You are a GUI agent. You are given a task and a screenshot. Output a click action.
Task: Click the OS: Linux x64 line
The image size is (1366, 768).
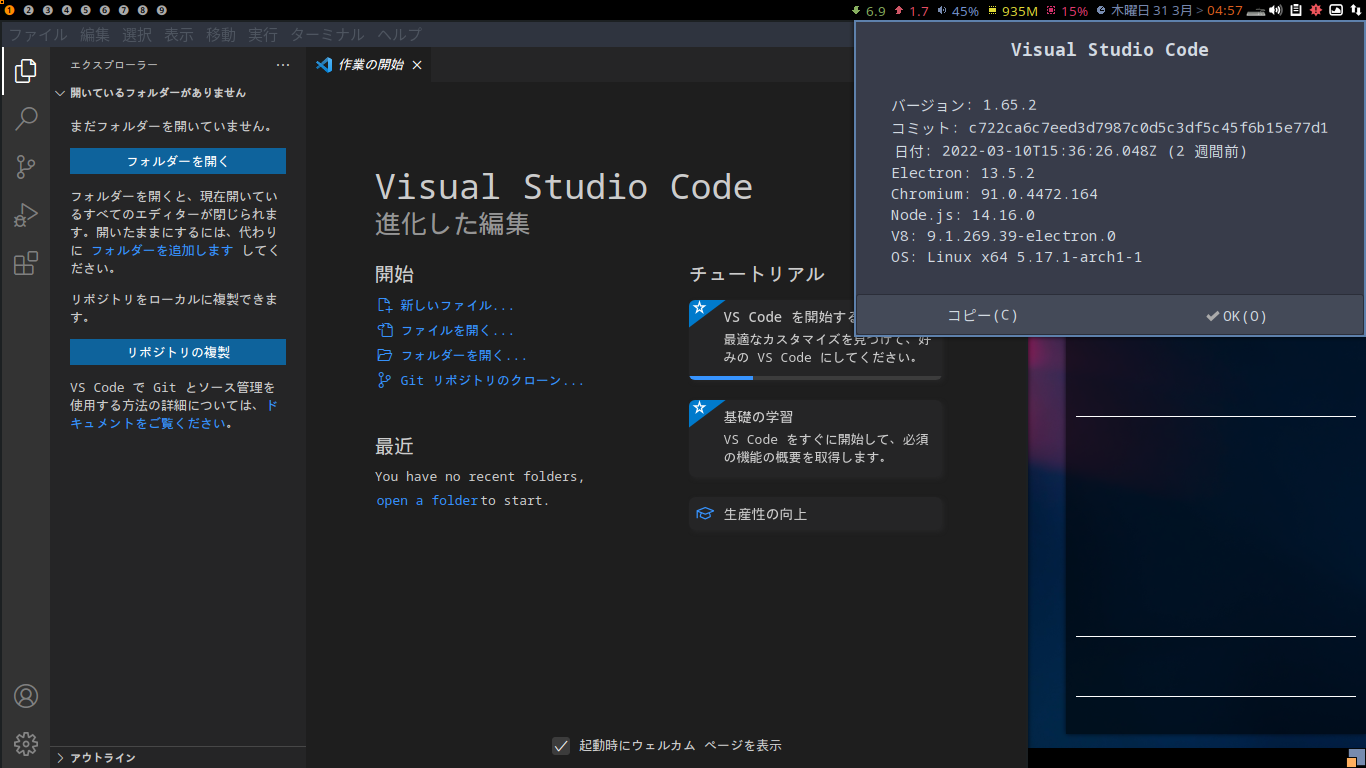[1016, 257]
